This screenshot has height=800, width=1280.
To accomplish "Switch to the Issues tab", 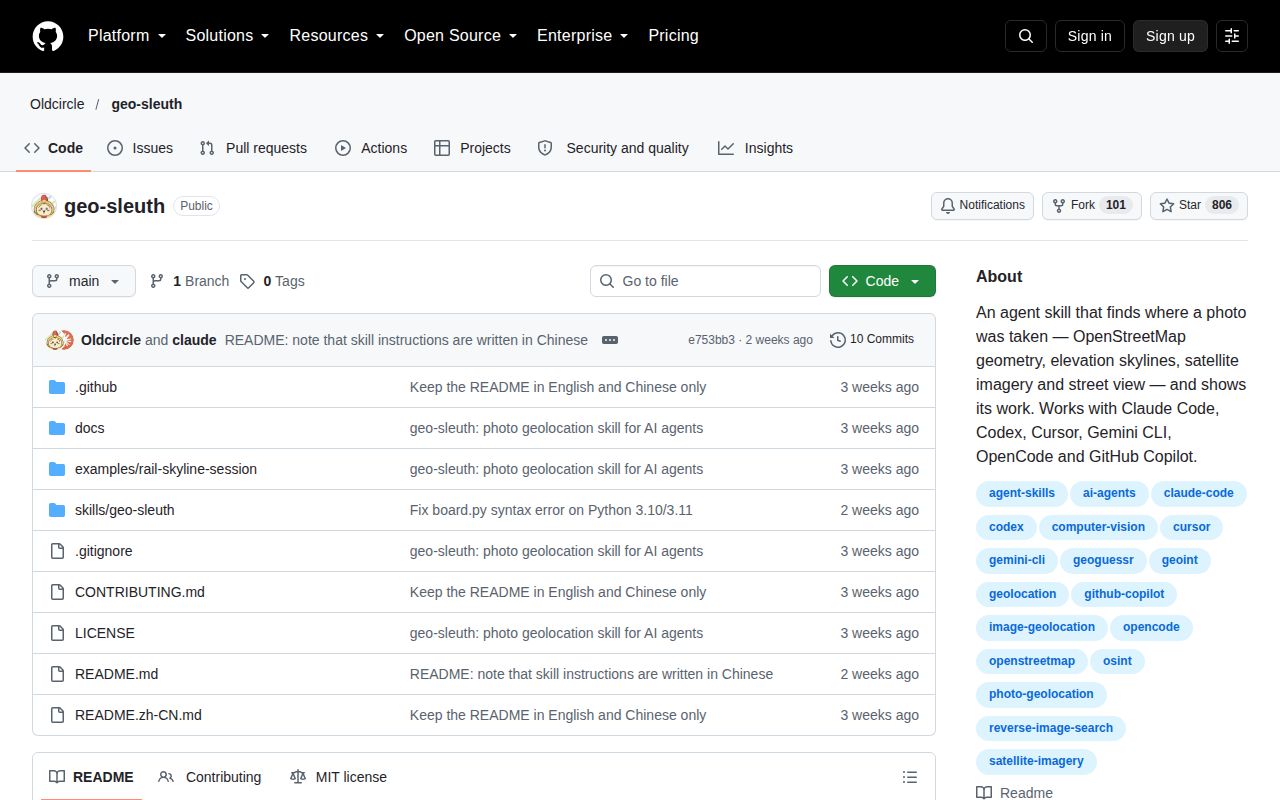I will pyautogui.click(x=140, y=148).
